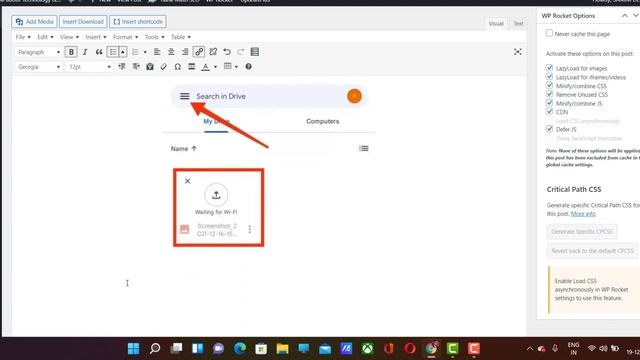
Task: Align text right
Action: (x=185, y=52)
